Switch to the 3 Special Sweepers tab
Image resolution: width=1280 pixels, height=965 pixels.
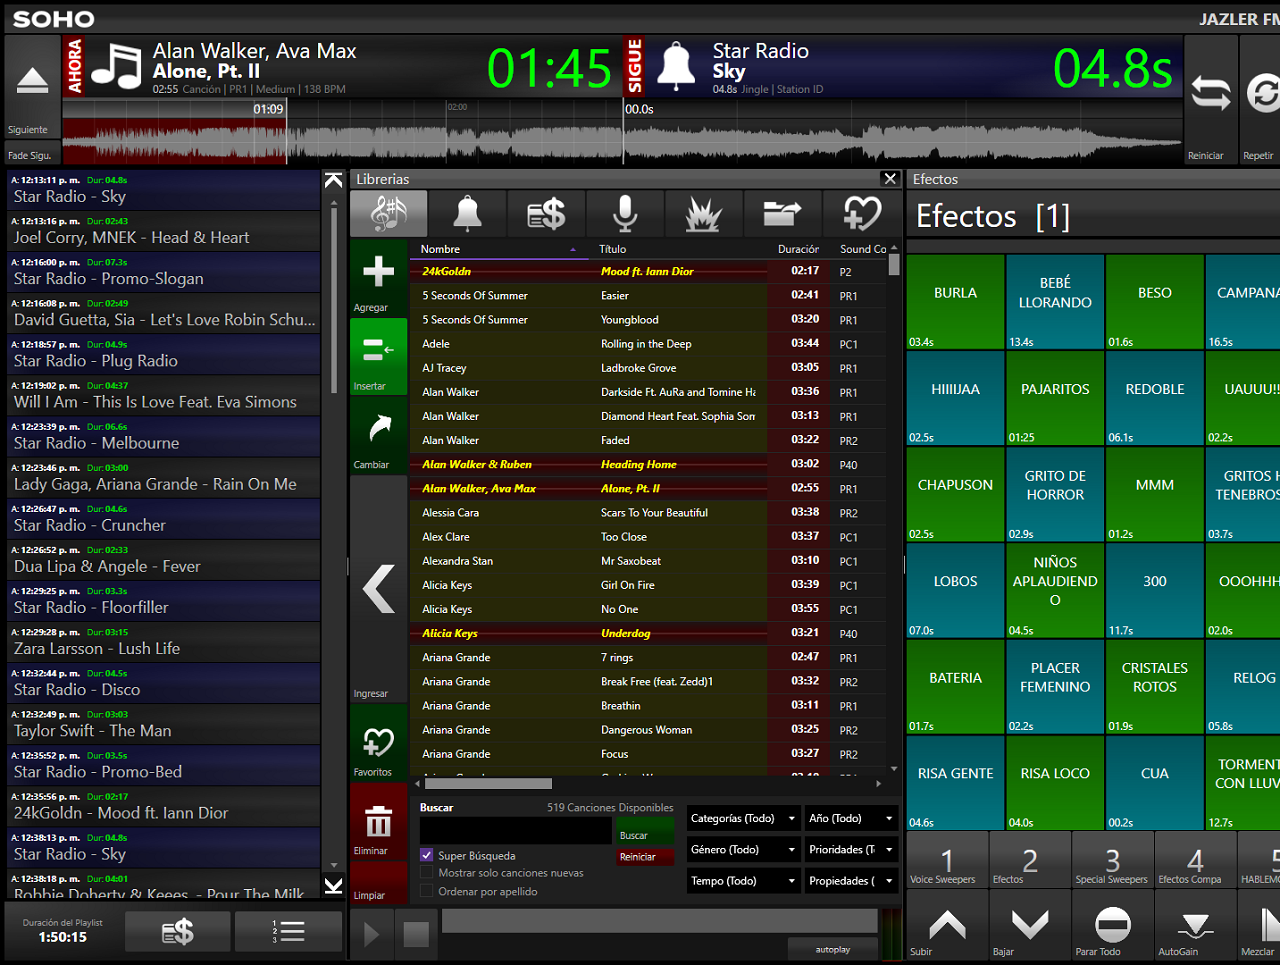click(x=1113, y=860)
